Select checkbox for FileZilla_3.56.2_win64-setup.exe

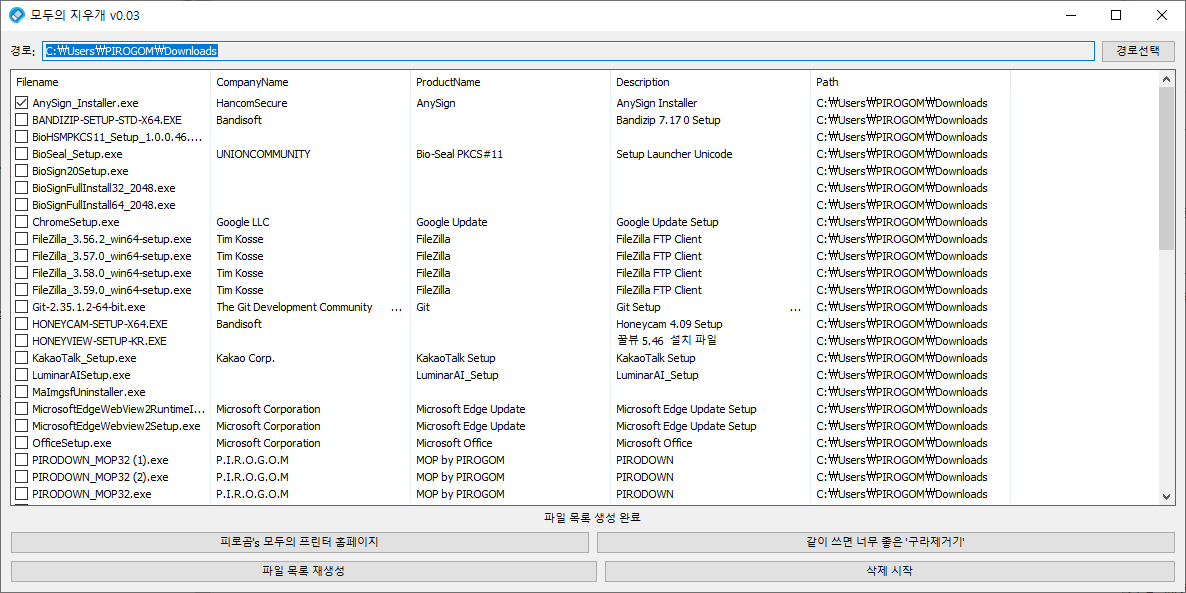21,239
